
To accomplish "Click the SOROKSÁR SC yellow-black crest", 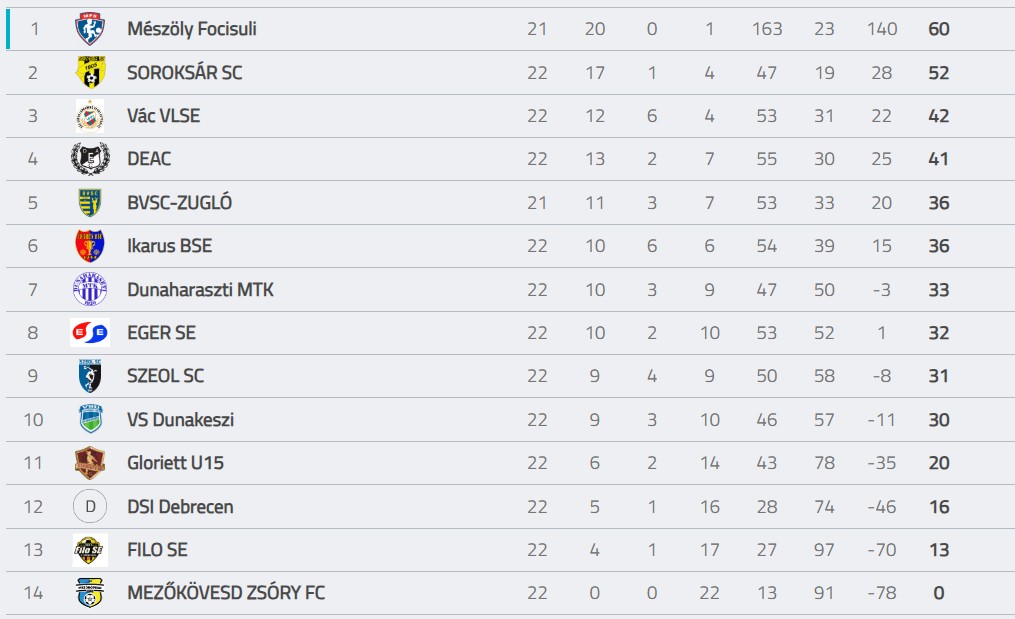I will pos(91,72).
